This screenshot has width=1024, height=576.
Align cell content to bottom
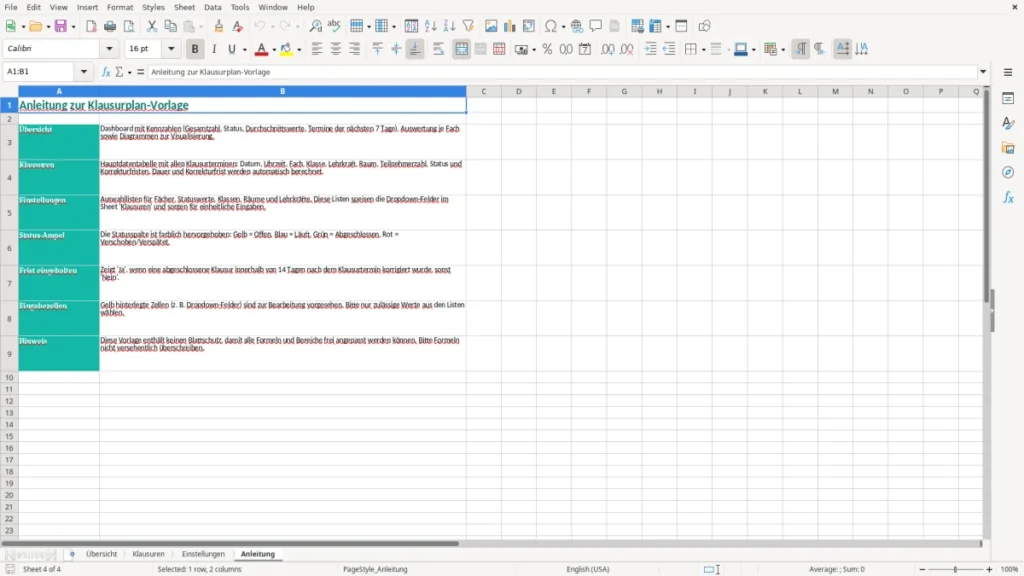pyautogui.click(x=415, y=49)
